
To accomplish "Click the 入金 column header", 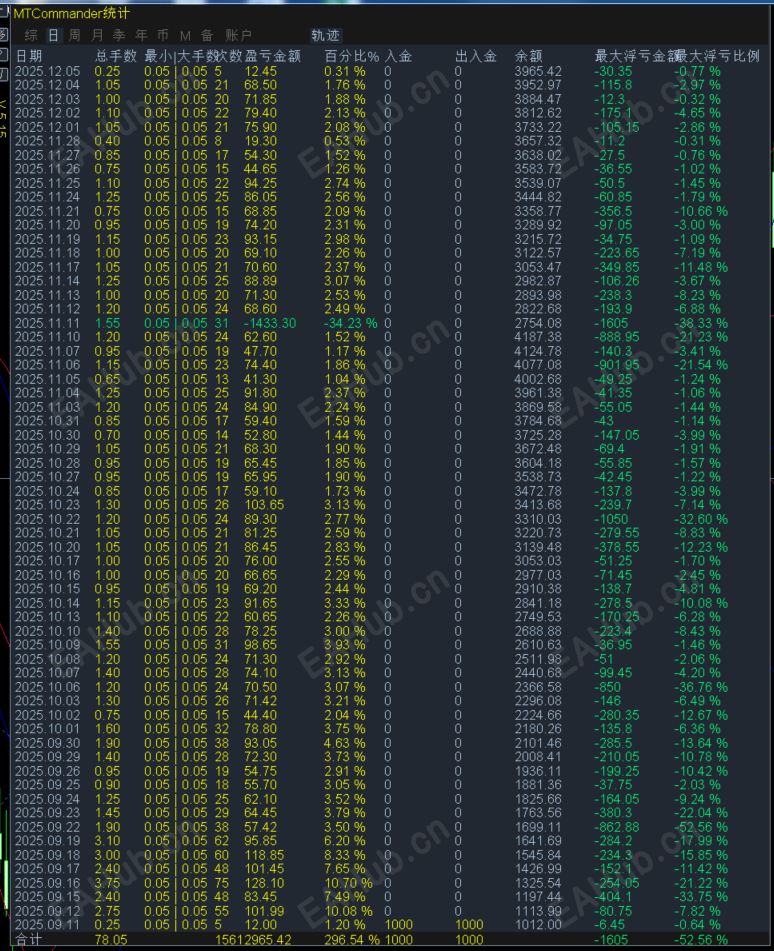I will point(399,56).
